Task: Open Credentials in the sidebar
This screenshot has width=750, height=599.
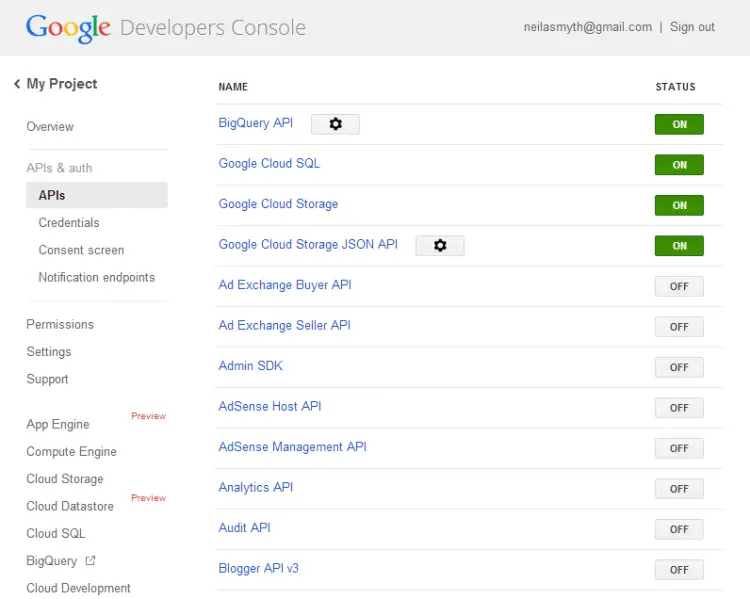Action: [x=69, y=223]
